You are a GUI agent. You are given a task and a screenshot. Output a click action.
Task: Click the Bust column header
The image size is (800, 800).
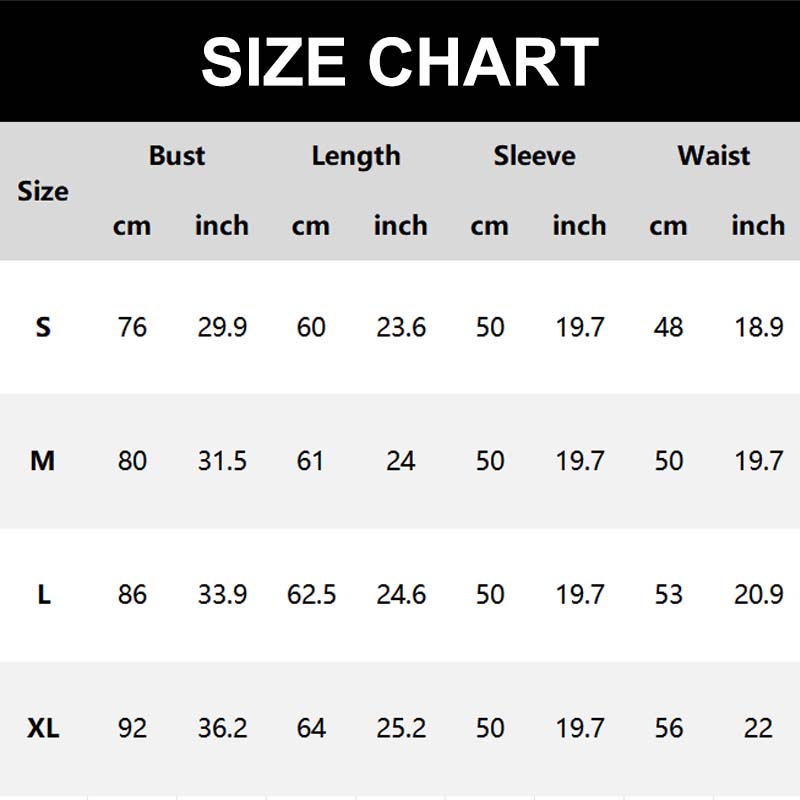176,156
